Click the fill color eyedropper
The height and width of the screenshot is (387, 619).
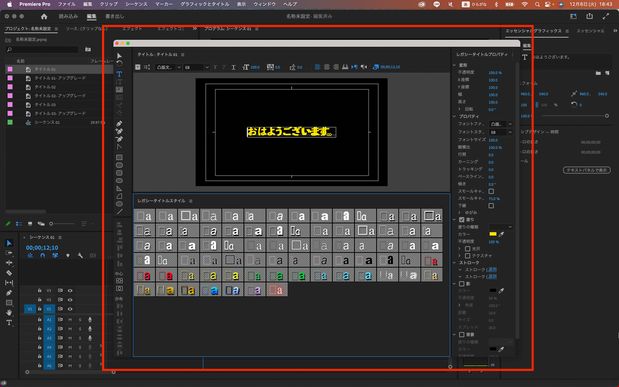point(501,234)
